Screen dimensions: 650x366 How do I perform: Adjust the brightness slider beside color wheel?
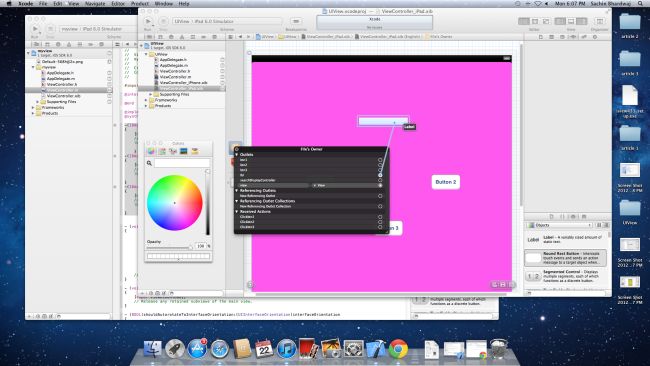(208, 202)
